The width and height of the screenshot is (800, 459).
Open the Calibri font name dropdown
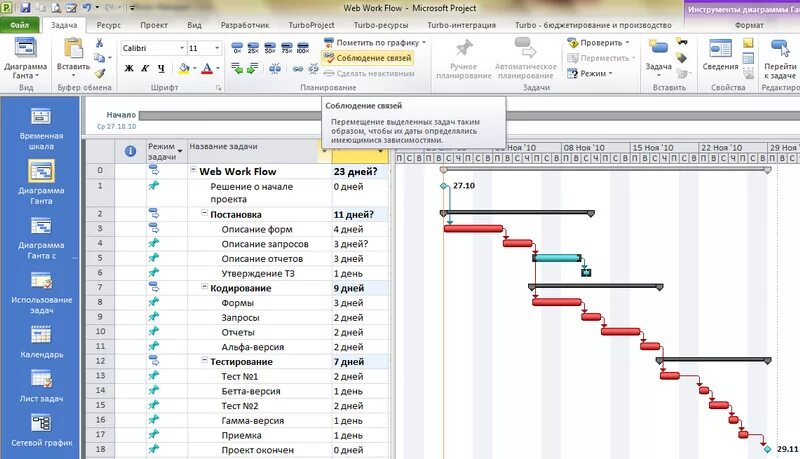point(182,48)
